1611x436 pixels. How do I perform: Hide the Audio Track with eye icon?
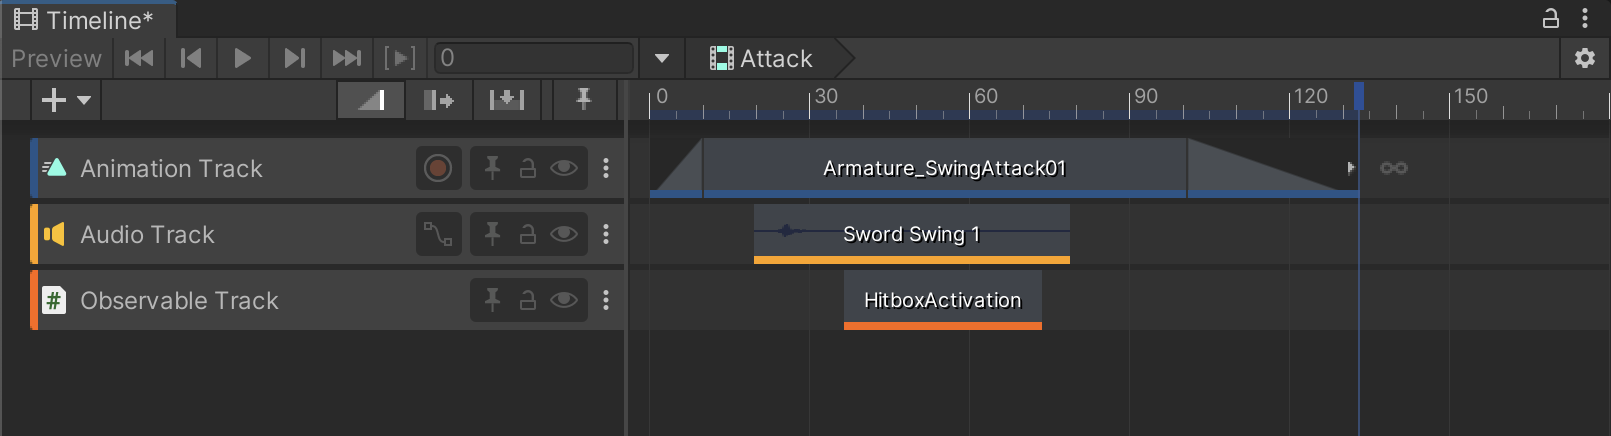564,235
